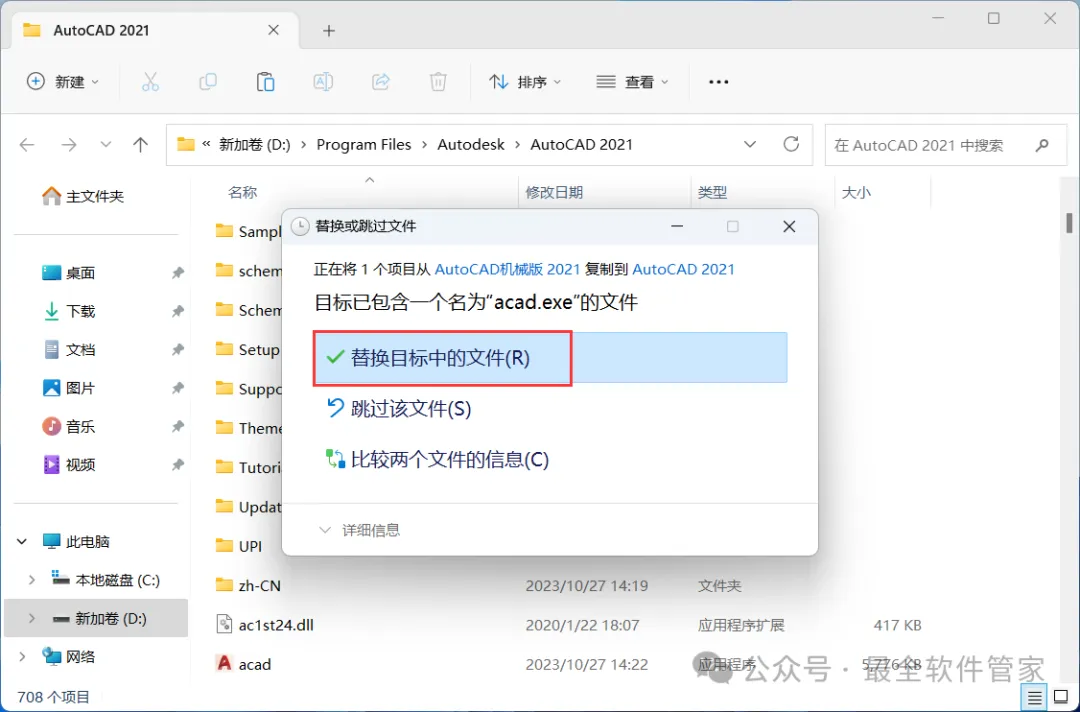Click 替换目标中的文件(R) replace option
This screenshot has height=712, width=1080.
pos(550,358)
